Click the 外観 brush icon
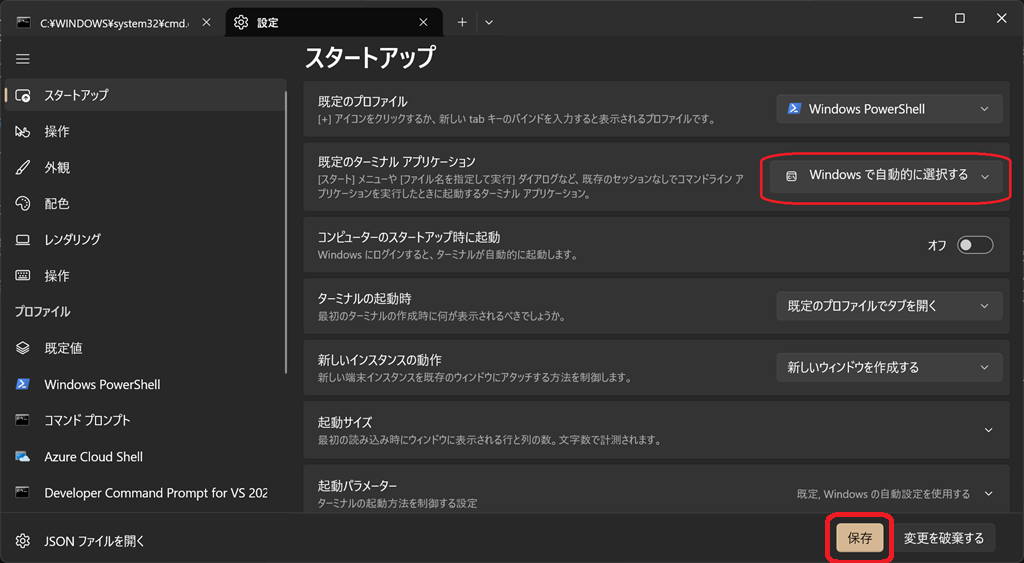1024x563 pixels. click(x=23, y=168)
